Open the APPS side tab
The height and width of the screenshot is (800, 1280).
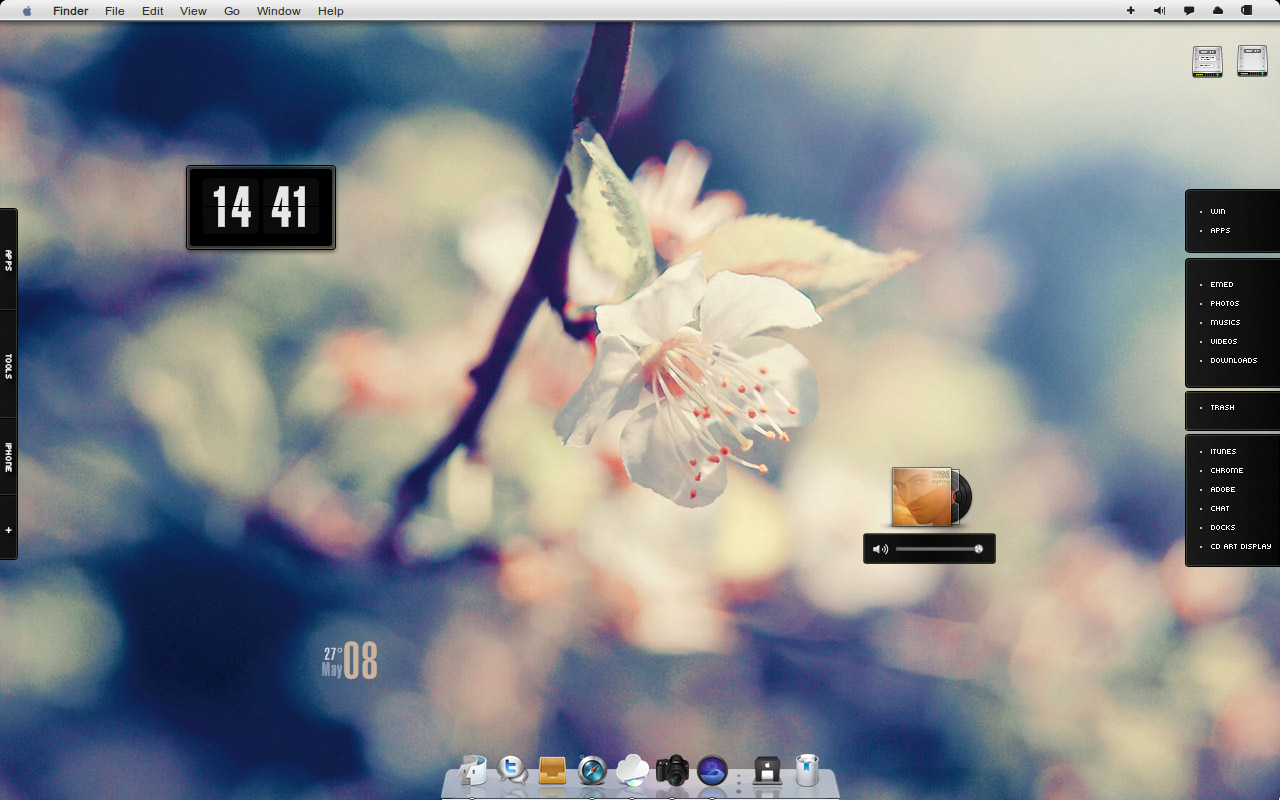[x=8, y=260]
